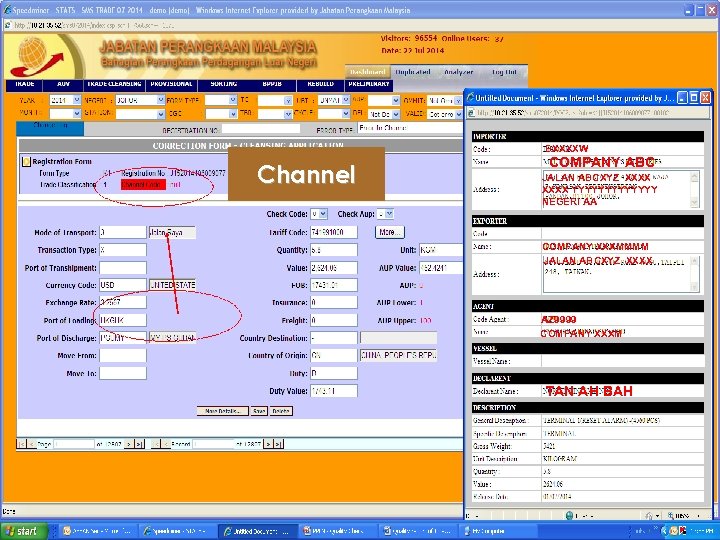Click the REGISTRATION NO input field
720x540 pixels.
click(261, 130)
